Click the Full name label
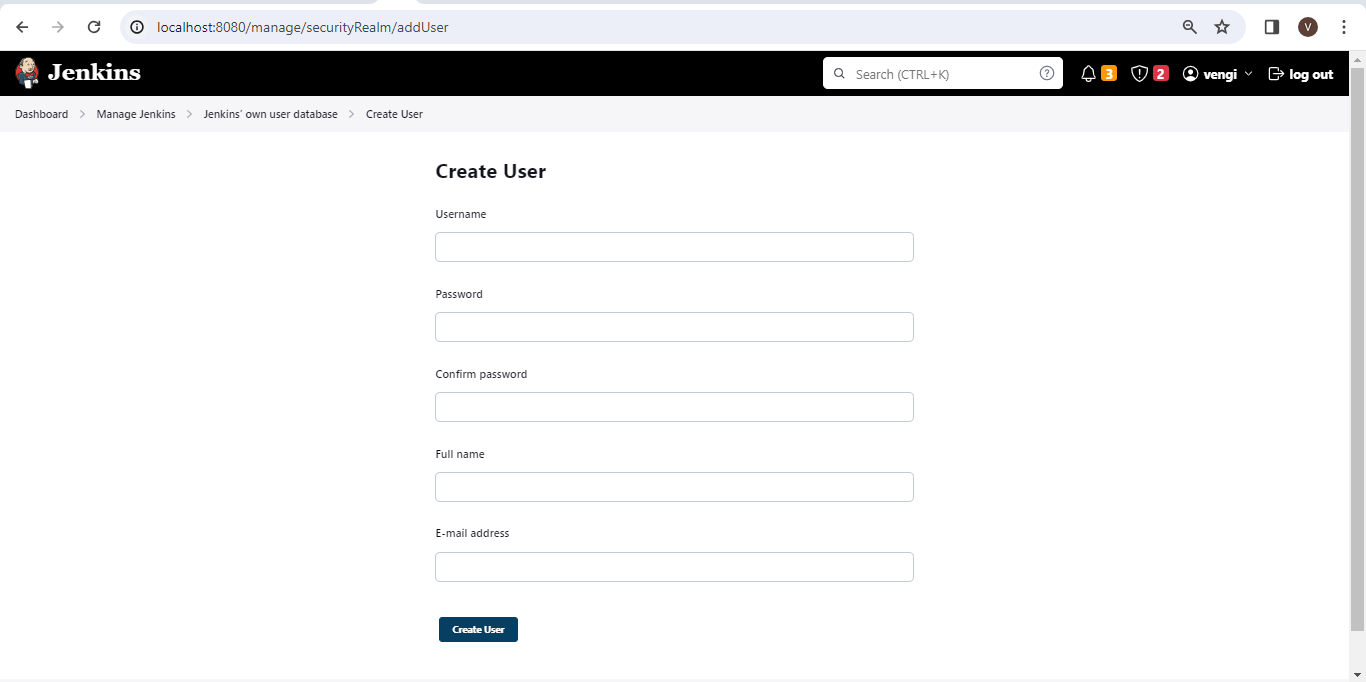This screenshot has width=1366, height=682. click(x=460, y=454)
